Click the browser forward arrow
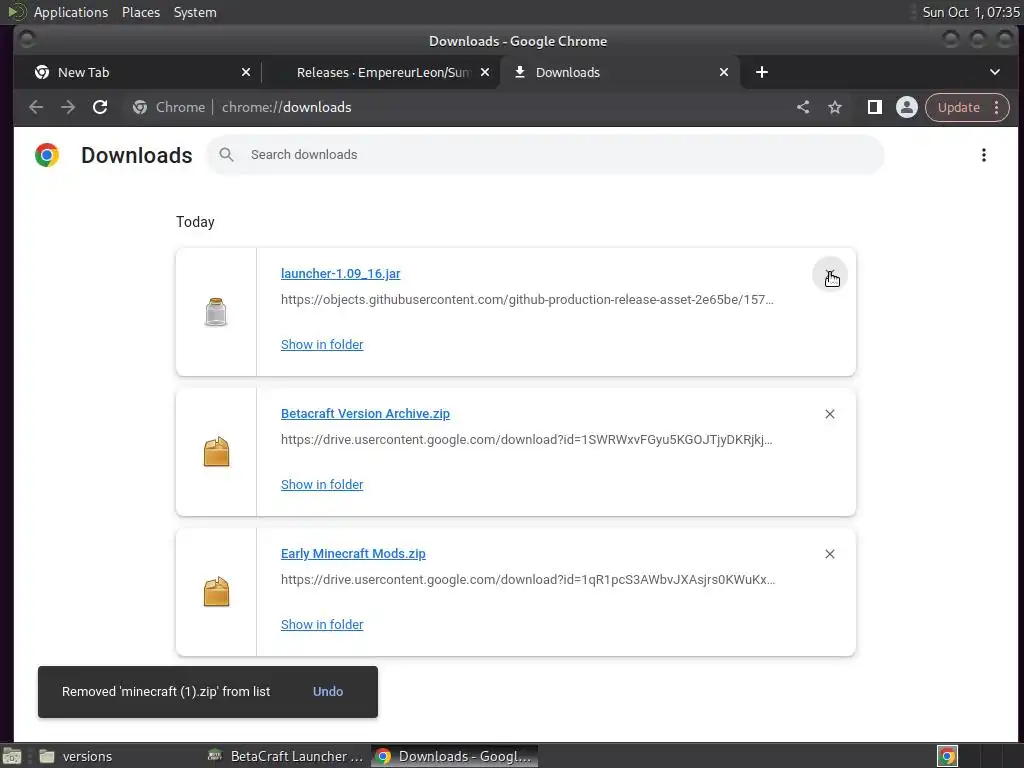Viewport: 1024px width, 768px height. point(68,107)
